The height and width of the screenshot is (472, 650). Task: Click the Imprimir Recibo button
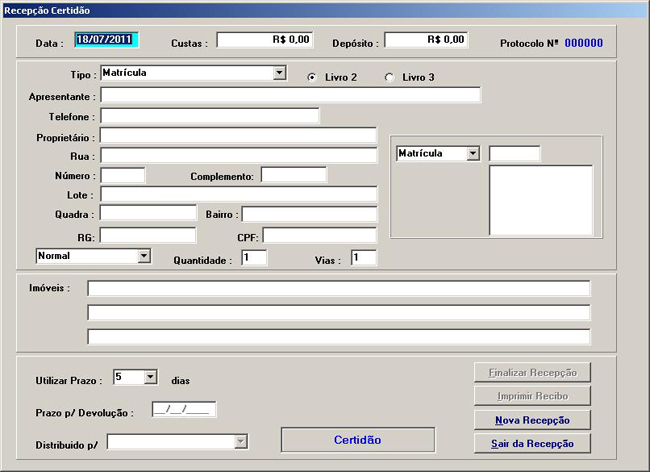tap(532, 396)
